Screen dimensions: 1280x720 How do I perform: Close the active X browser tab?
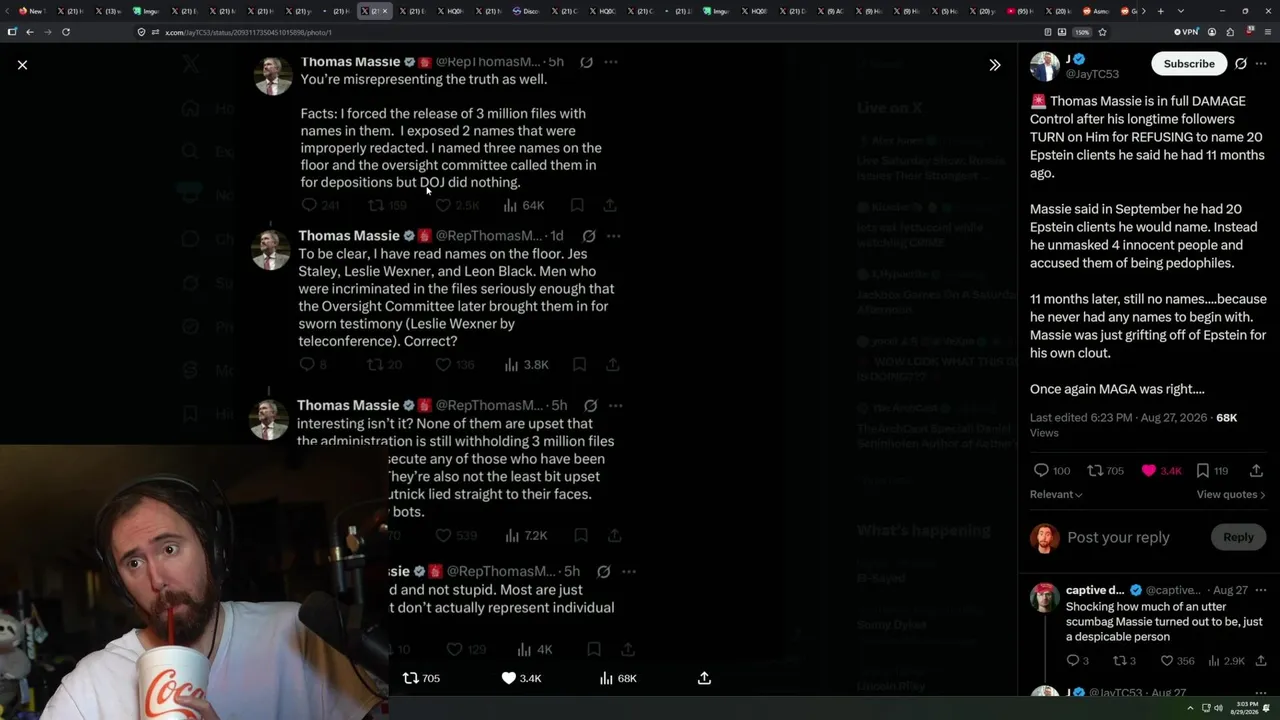(385, 11)
